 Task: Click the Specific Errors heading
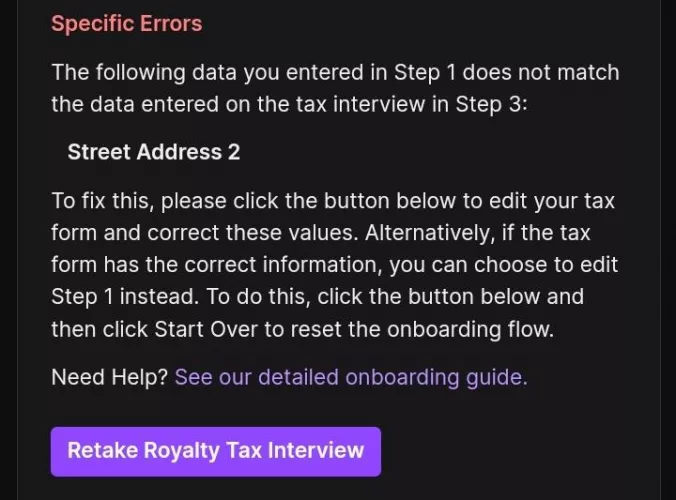pyautogui.click(x=126, y=23)
